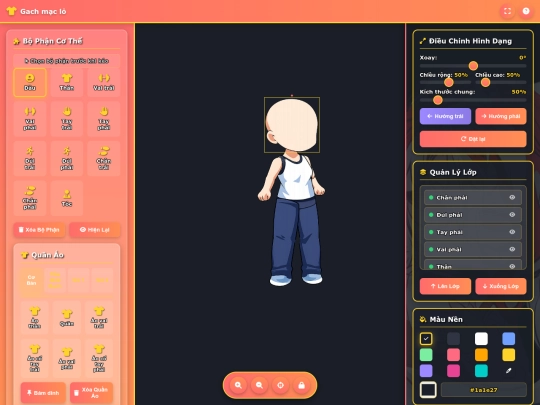Viewport: 540px width, 405px height.
Task: Toggle the canvas lock icon
Action: [301, 385]
